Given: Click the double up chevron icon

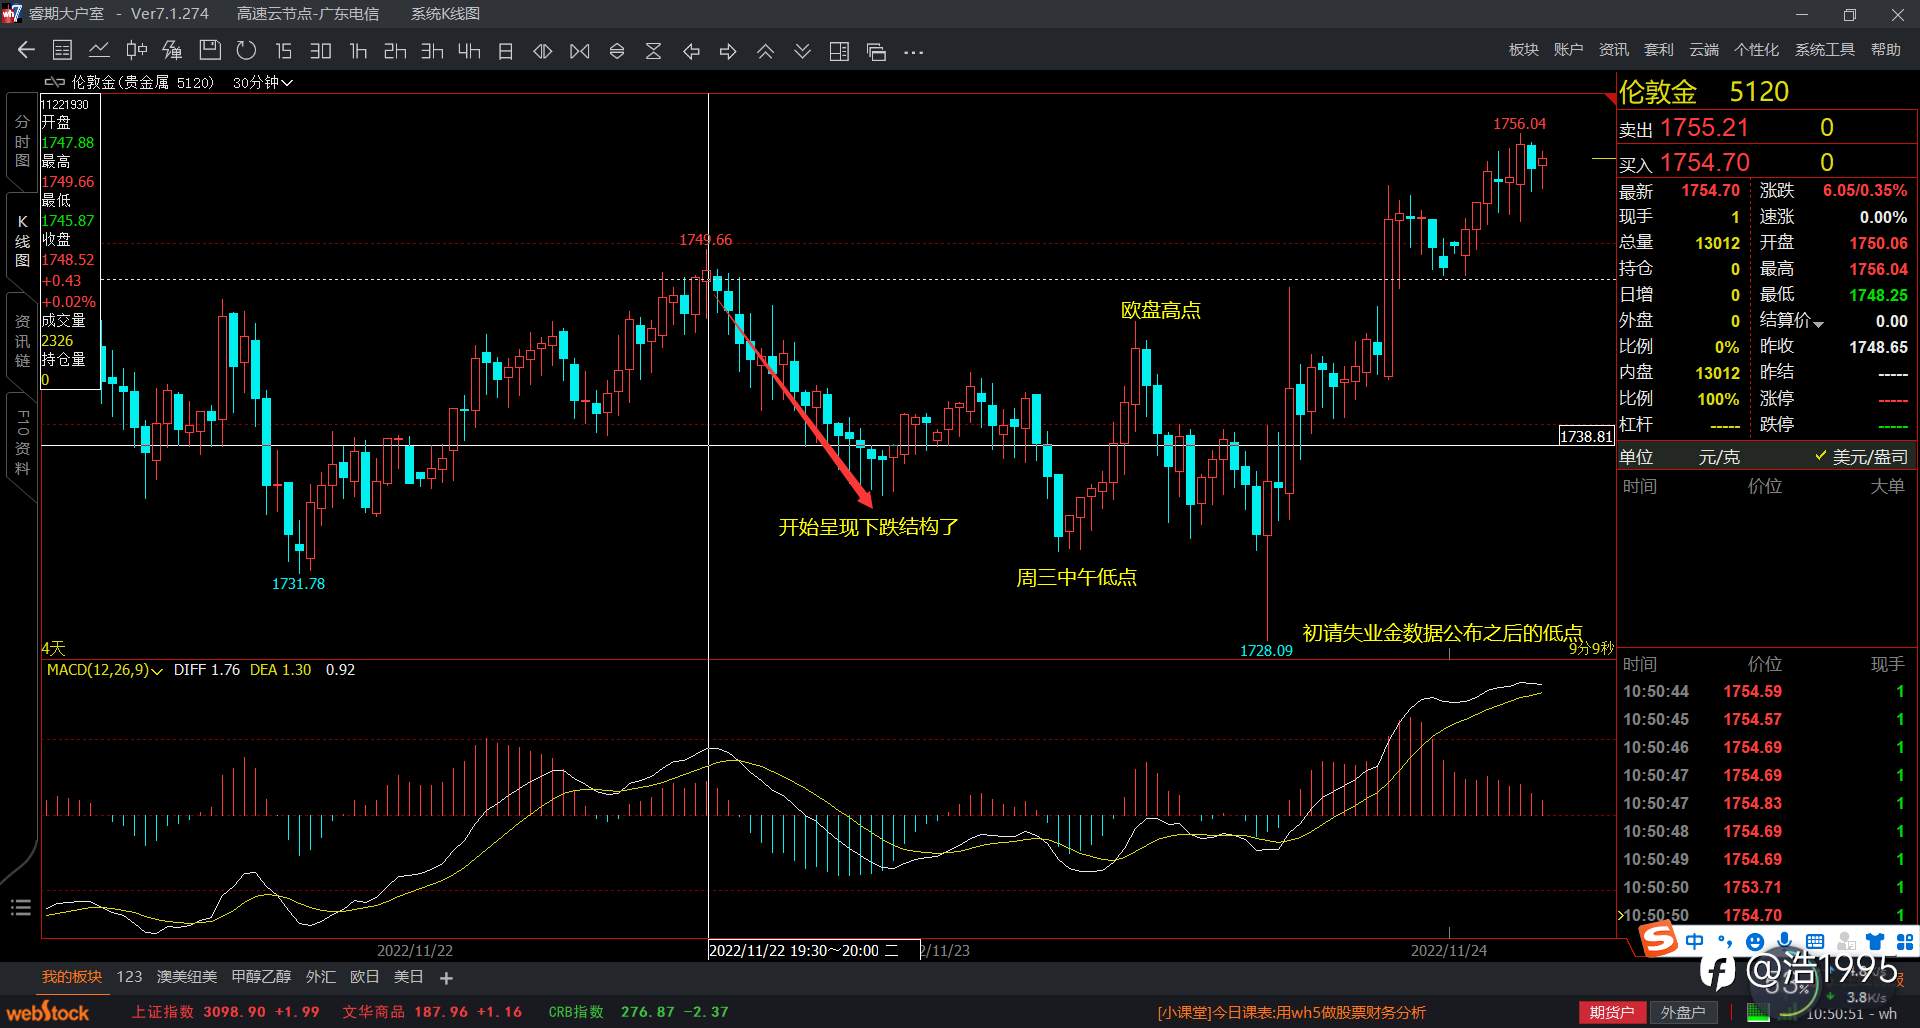Looking at the screenshot, I should (x=765, y=51).
